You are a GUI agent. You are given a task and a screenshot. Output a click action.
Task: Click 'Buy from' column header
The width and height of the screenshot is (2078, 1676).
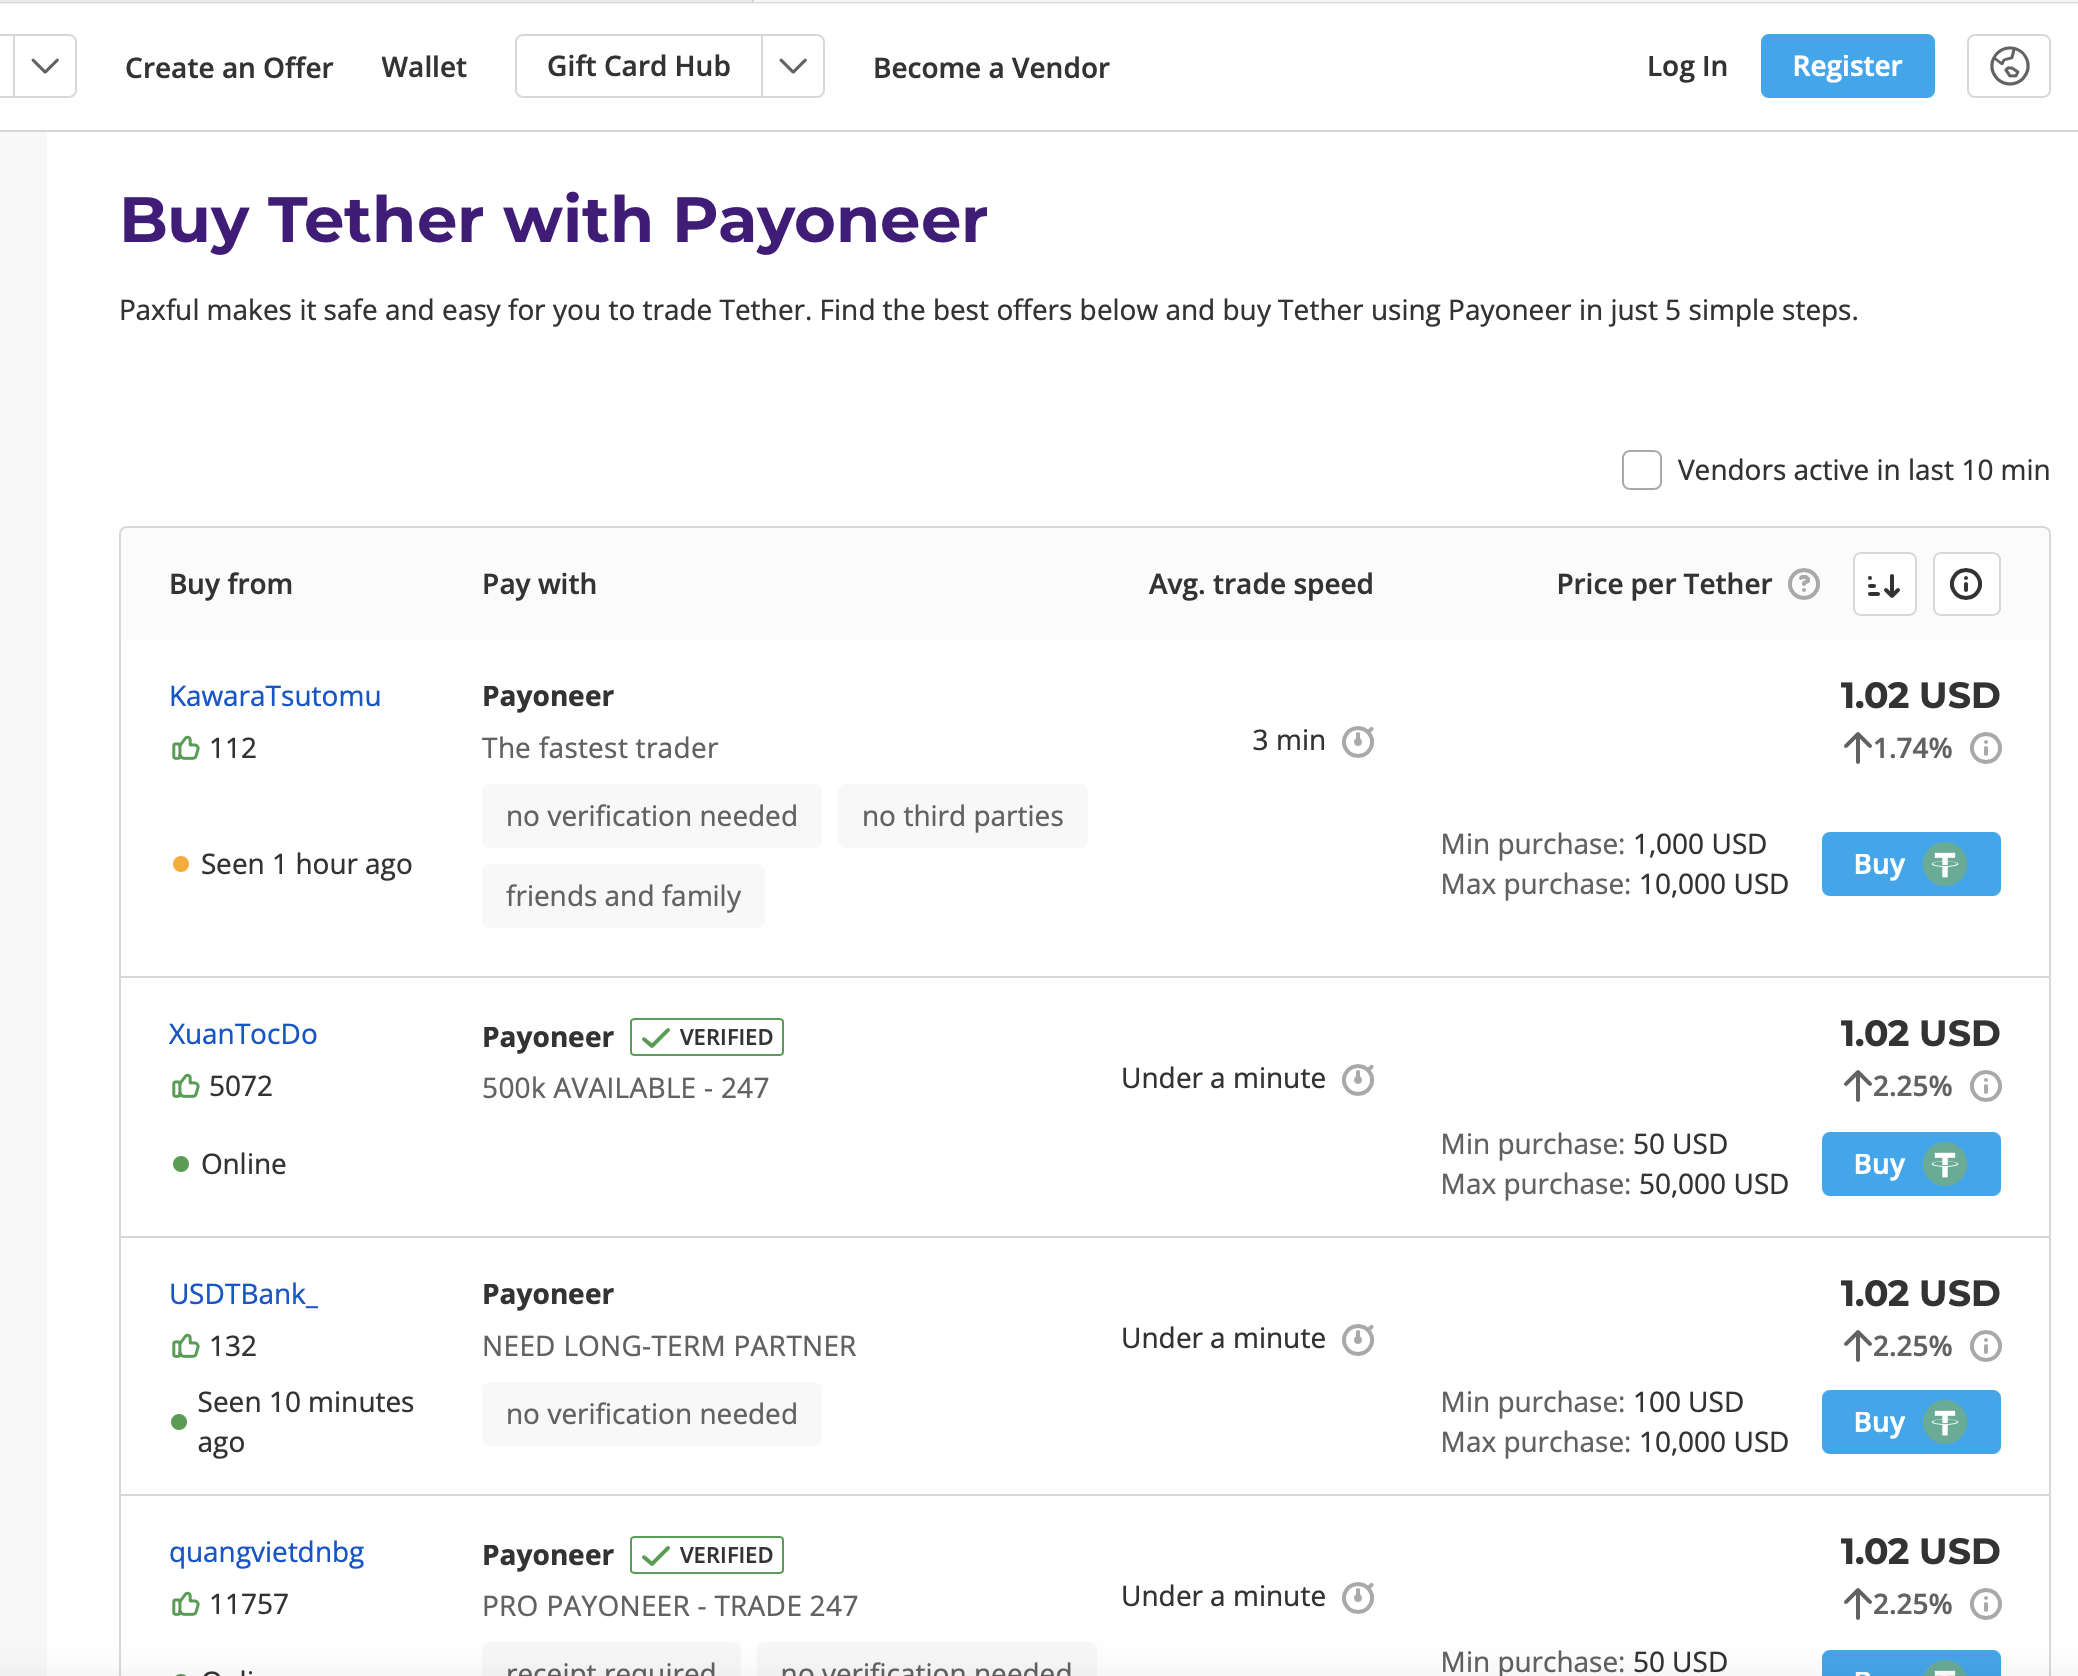pos(231,584)
